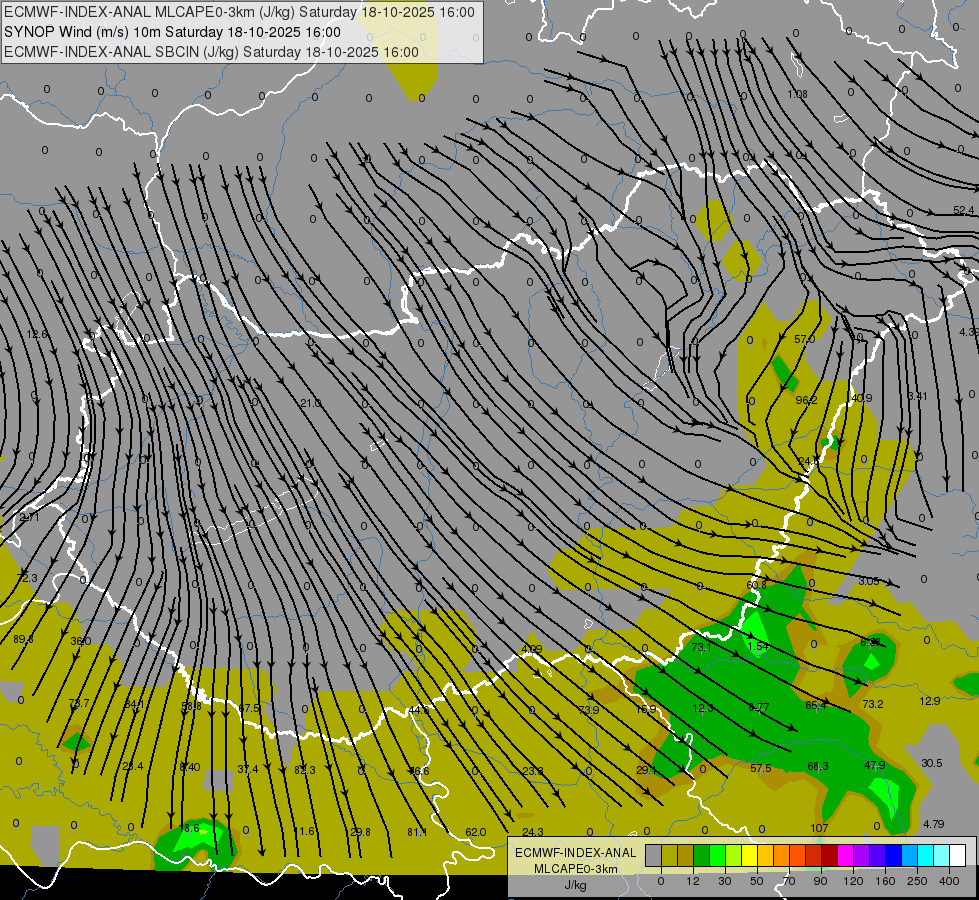The image size is (979, 900).
Task: Click the map value 82.3
Action: (x=305, y=770)
